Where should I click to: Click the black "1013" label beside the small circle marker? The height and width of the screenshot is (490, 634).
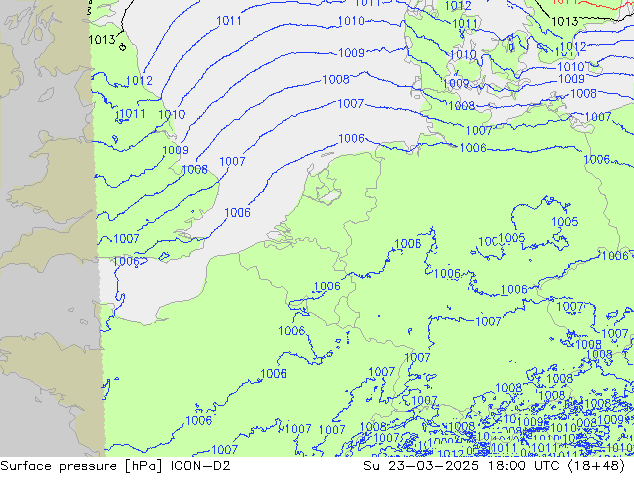101,40
